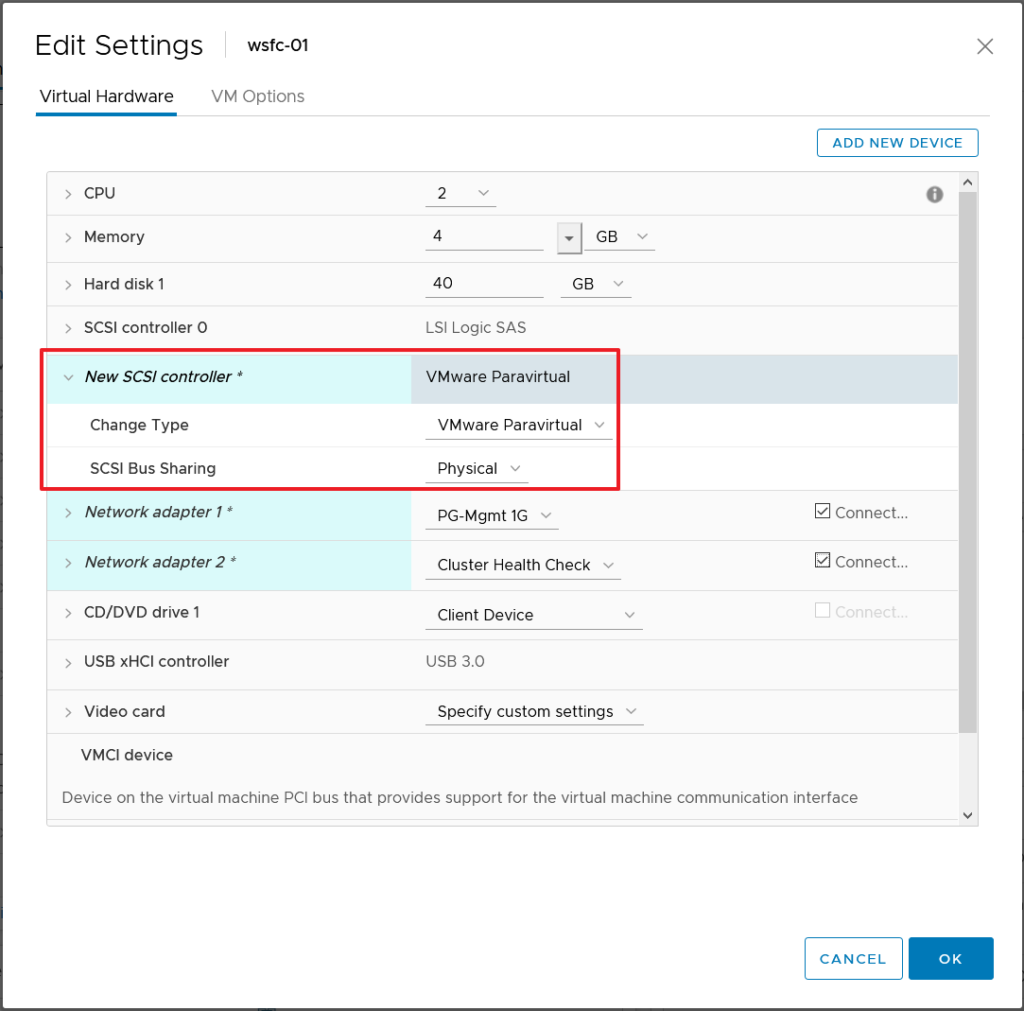The height and width of the screenshot is (1011, 1024).
Task: Switch to the VM Options tab
Action: click(257, 97)
